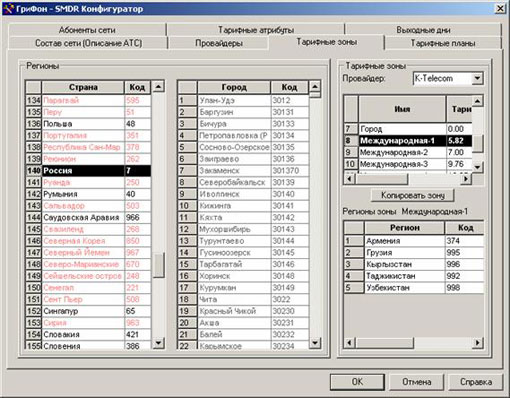Select the Парагвай country row

pyautogui.click(x=88, y=100)
